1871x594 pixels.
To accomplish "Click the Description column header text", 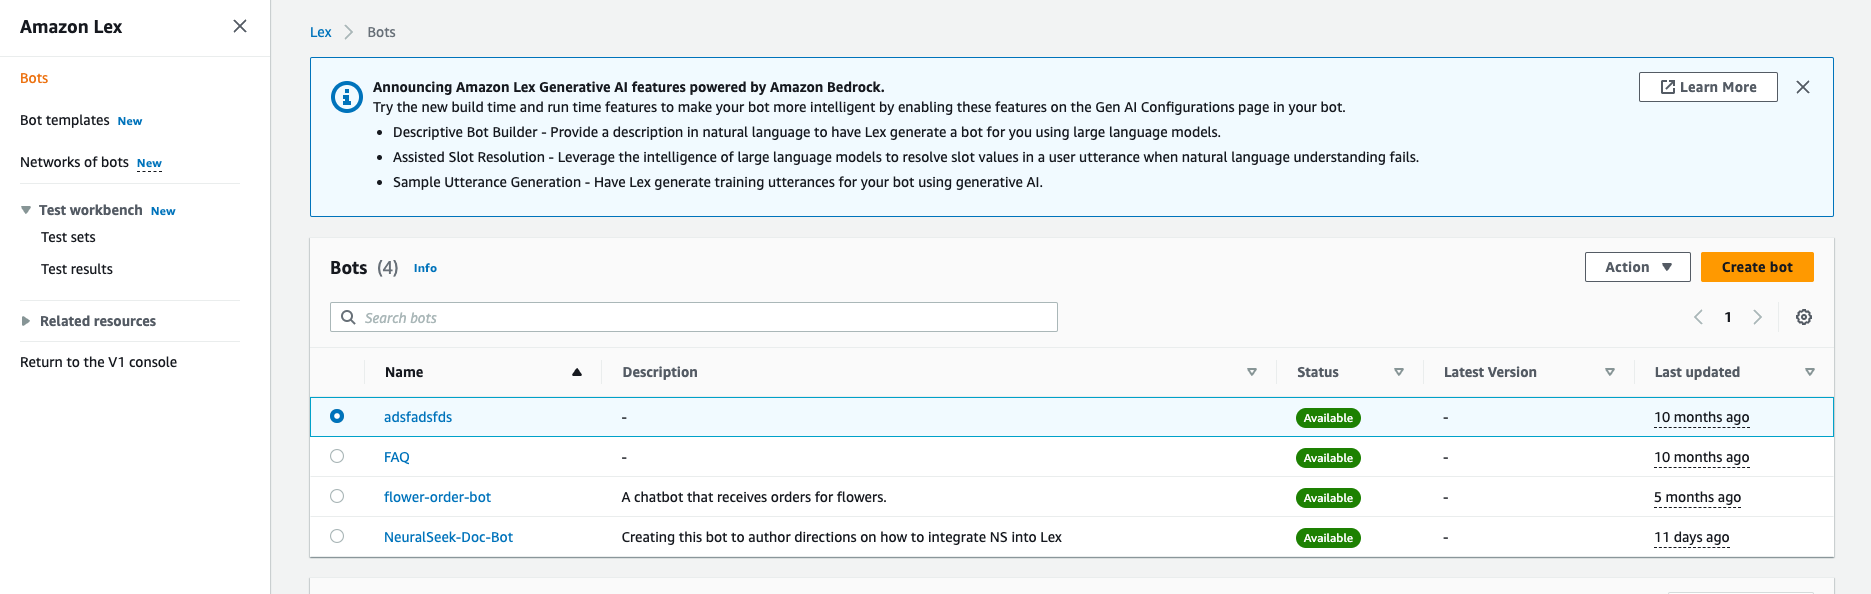I will click(x=660, y=372).
